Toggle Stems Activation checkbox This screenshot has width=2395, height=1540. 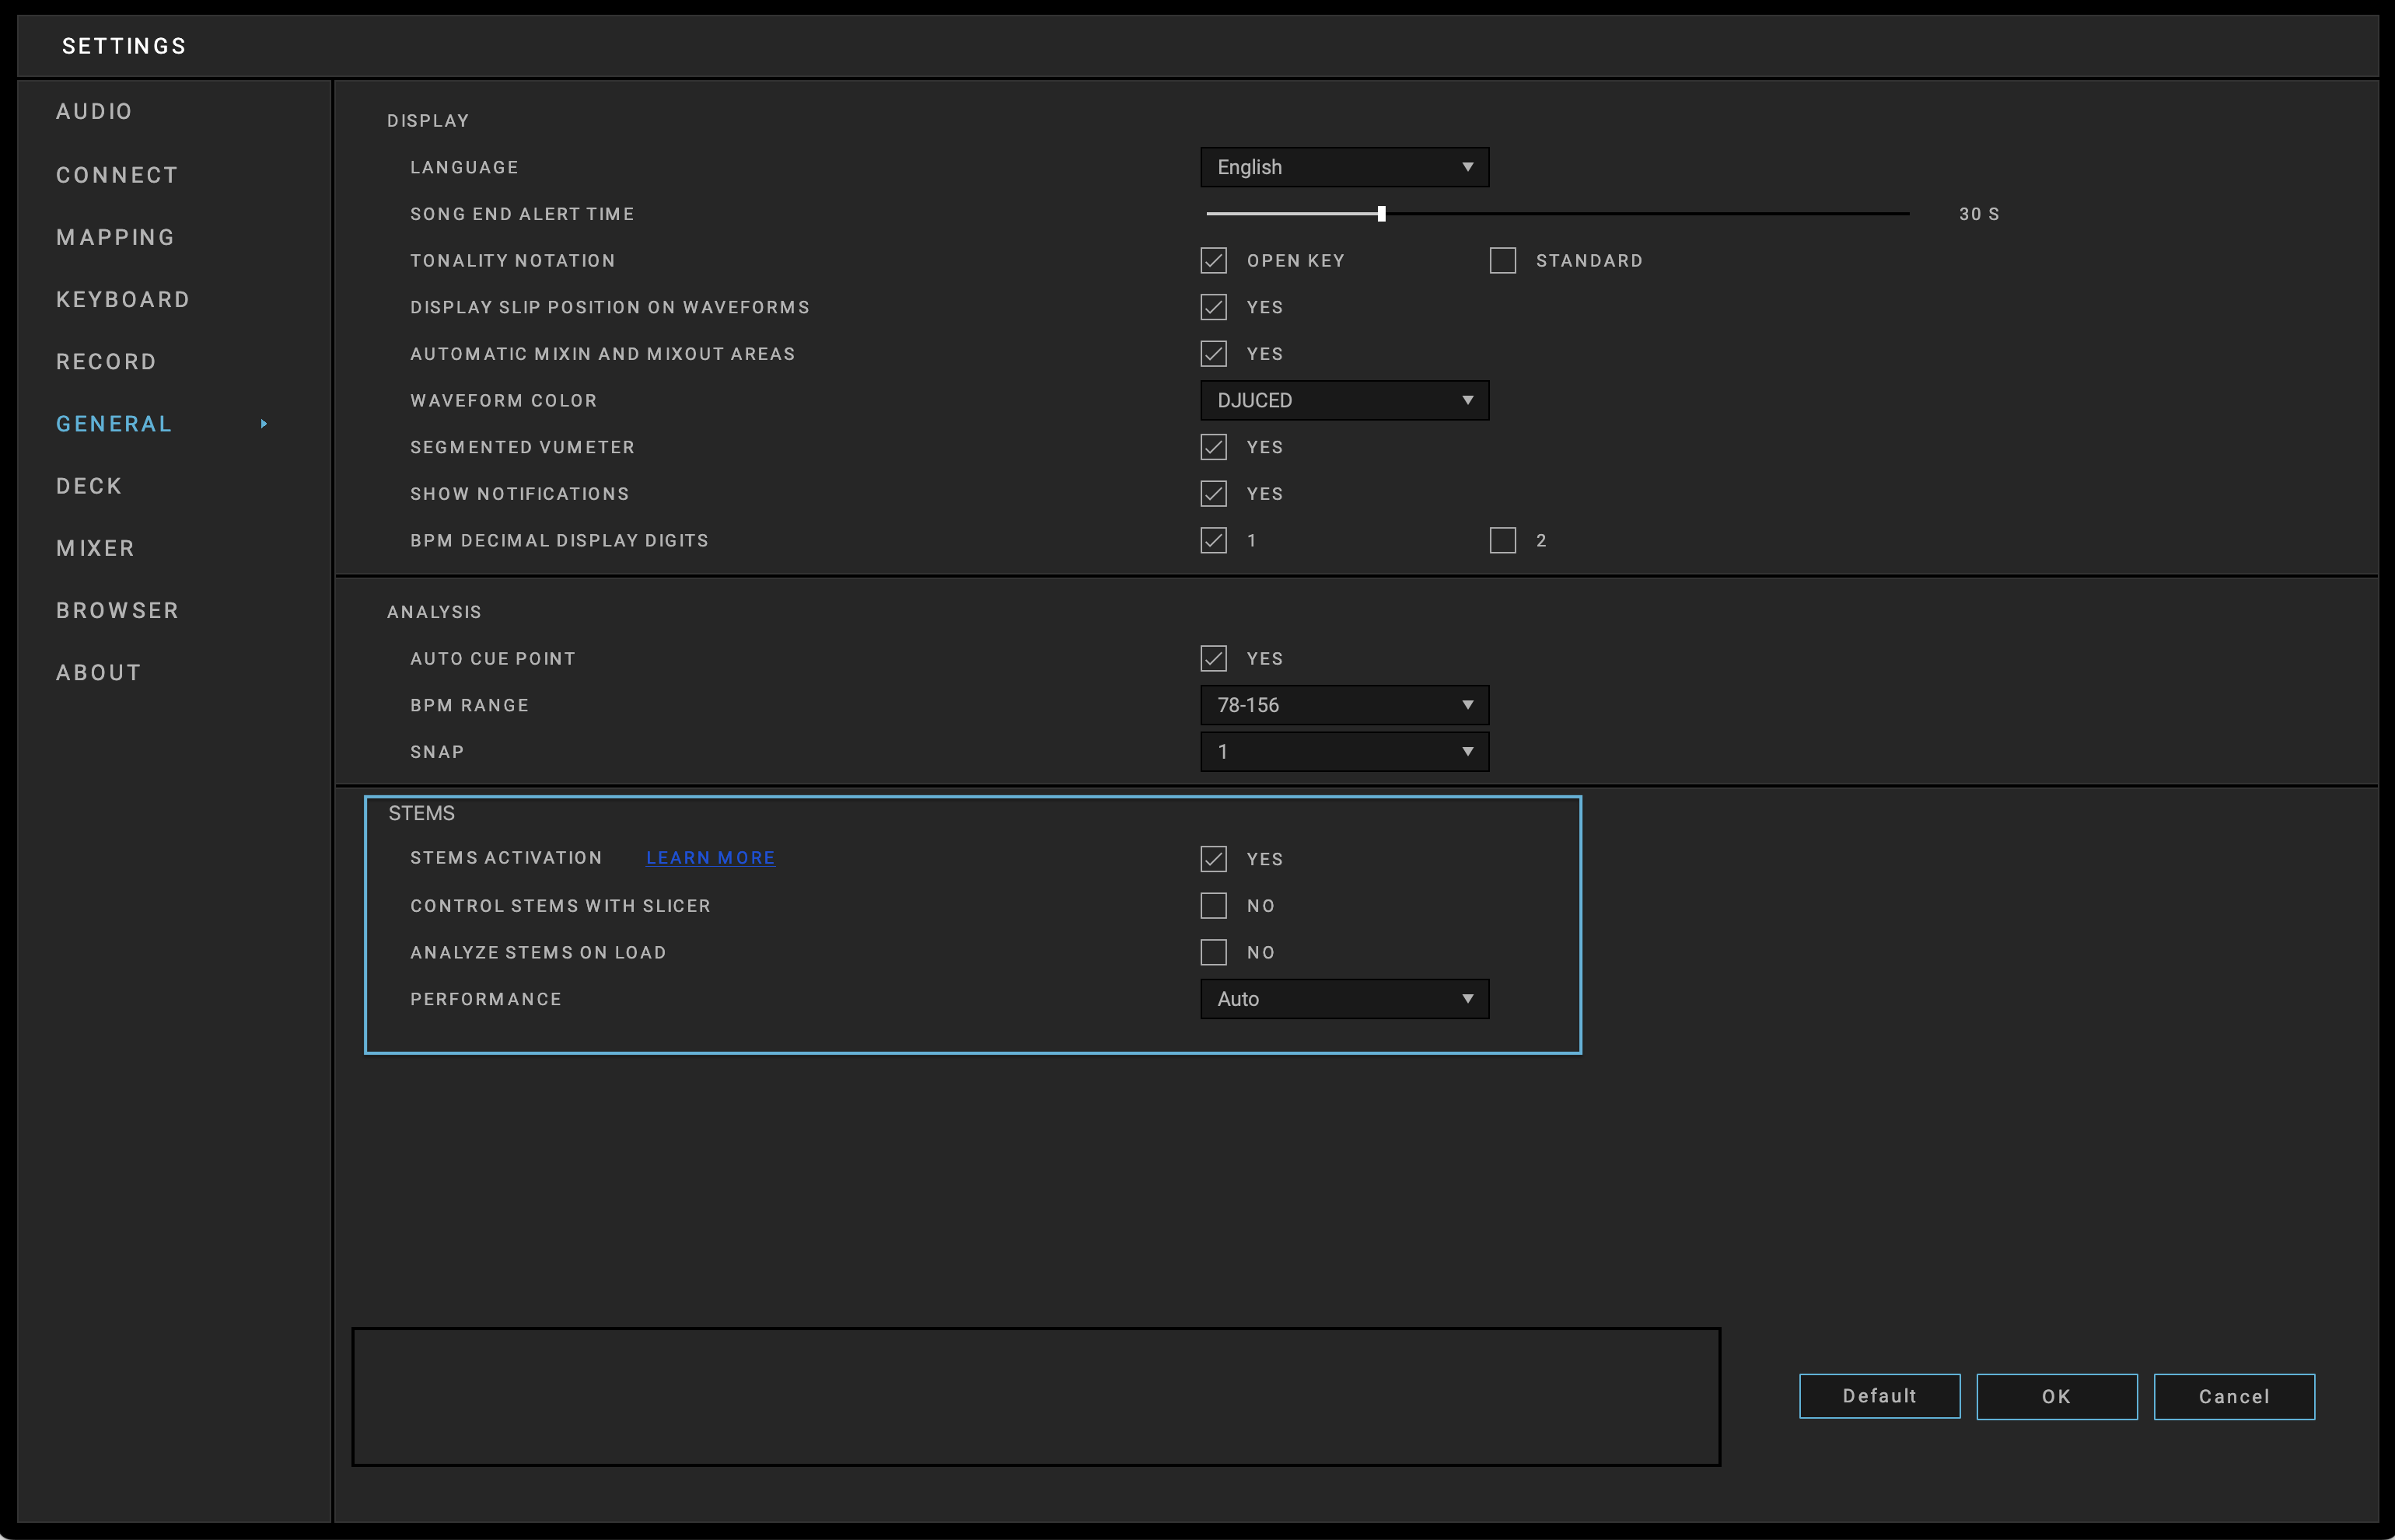(x=1214, y=859)
